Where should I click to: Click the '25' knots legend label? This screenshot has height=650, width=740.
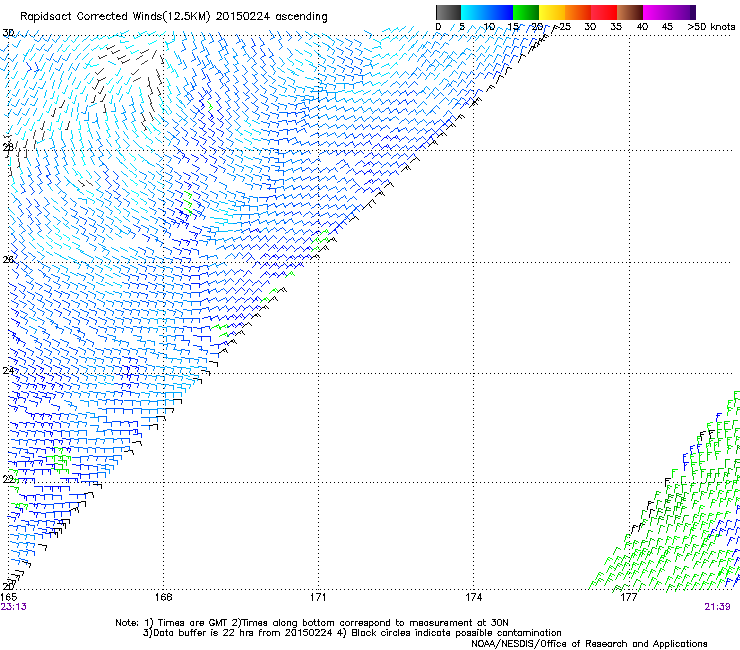(x=564, y=27)
